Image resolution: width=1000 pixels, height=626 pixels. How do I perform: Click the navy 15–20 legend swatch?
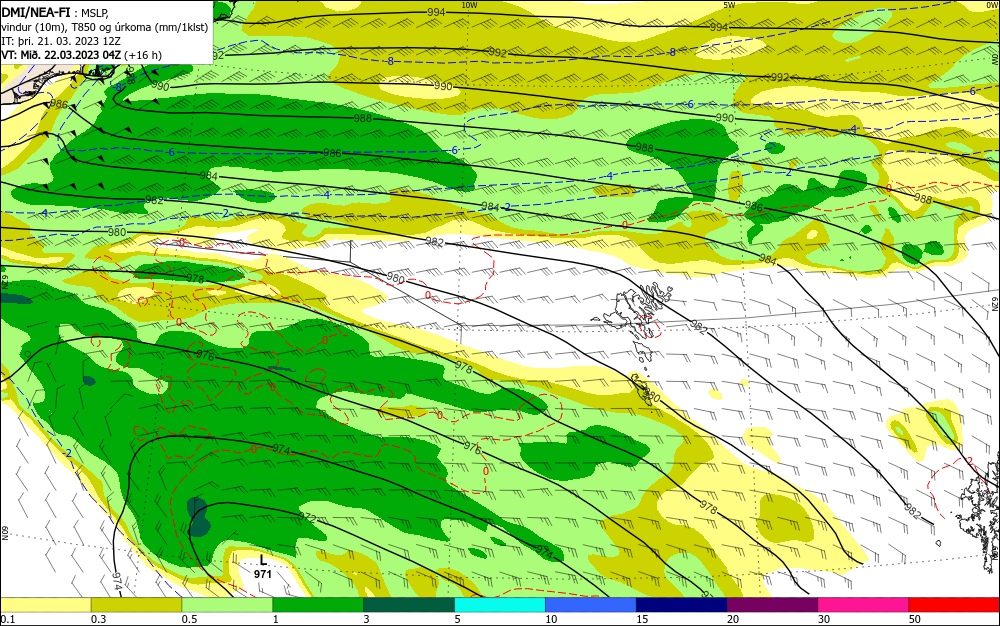[682, 605]
